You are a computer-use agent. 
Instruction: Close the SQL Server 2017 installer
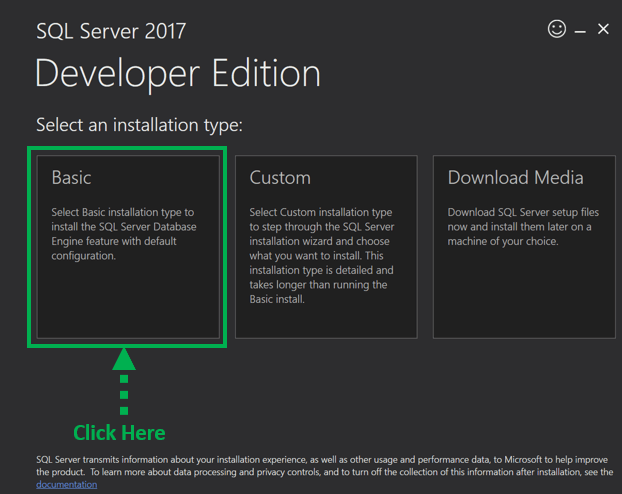(x=603, y=29)
